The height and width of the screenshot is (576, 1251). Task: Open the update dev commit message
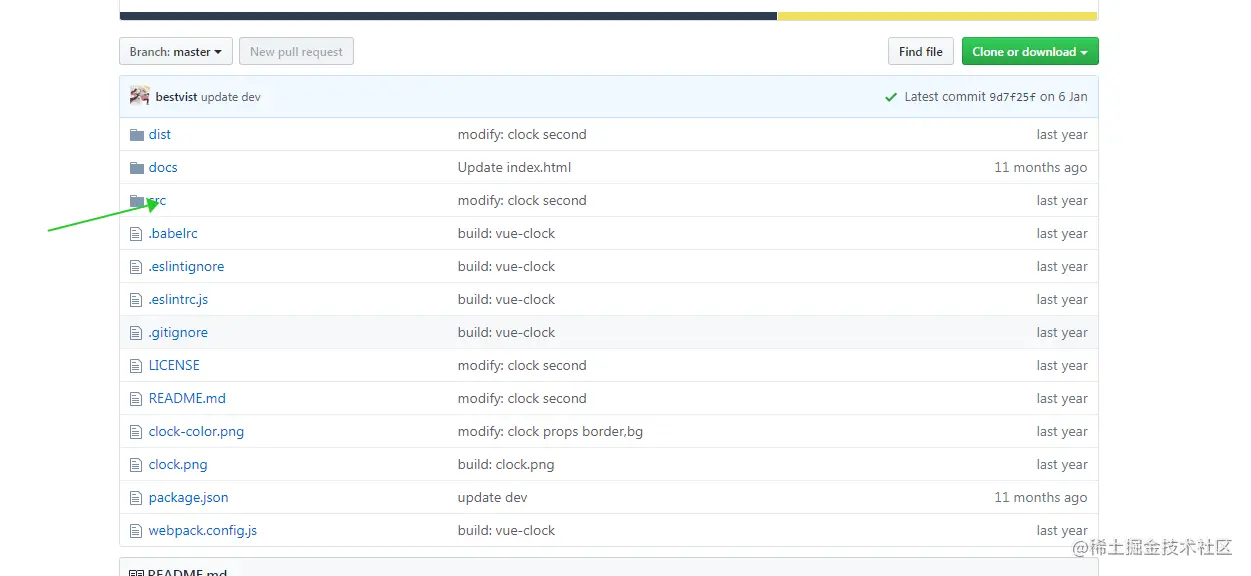point(231,97)
